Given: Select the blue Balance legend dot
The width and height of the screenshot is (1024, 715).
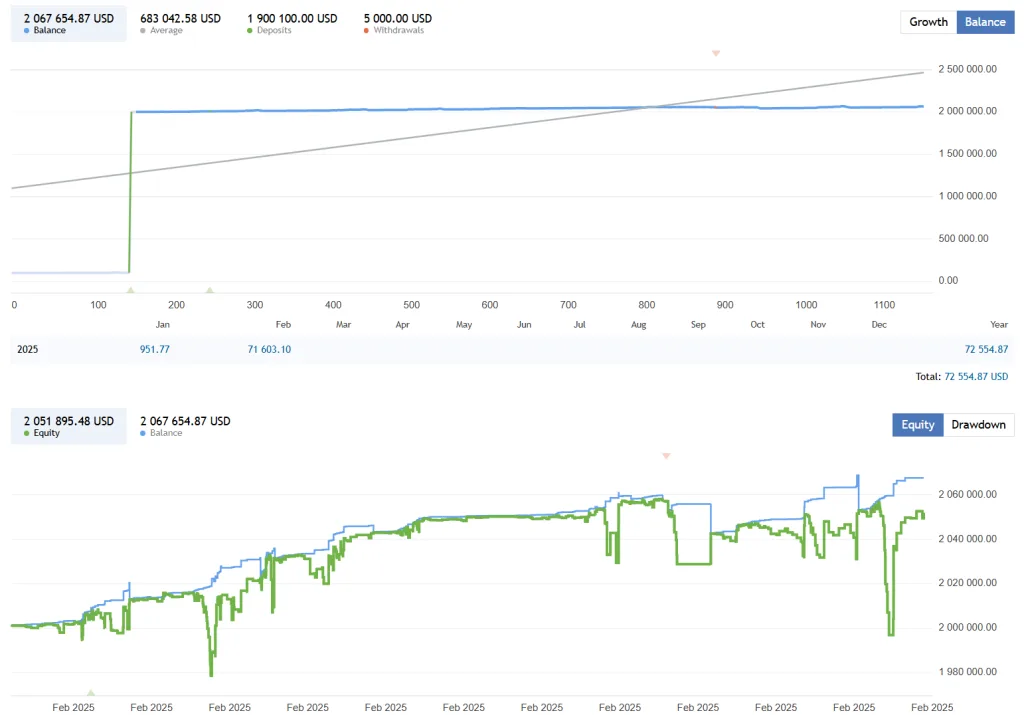Looking at the screenshot, I should (x=26, y=28).
